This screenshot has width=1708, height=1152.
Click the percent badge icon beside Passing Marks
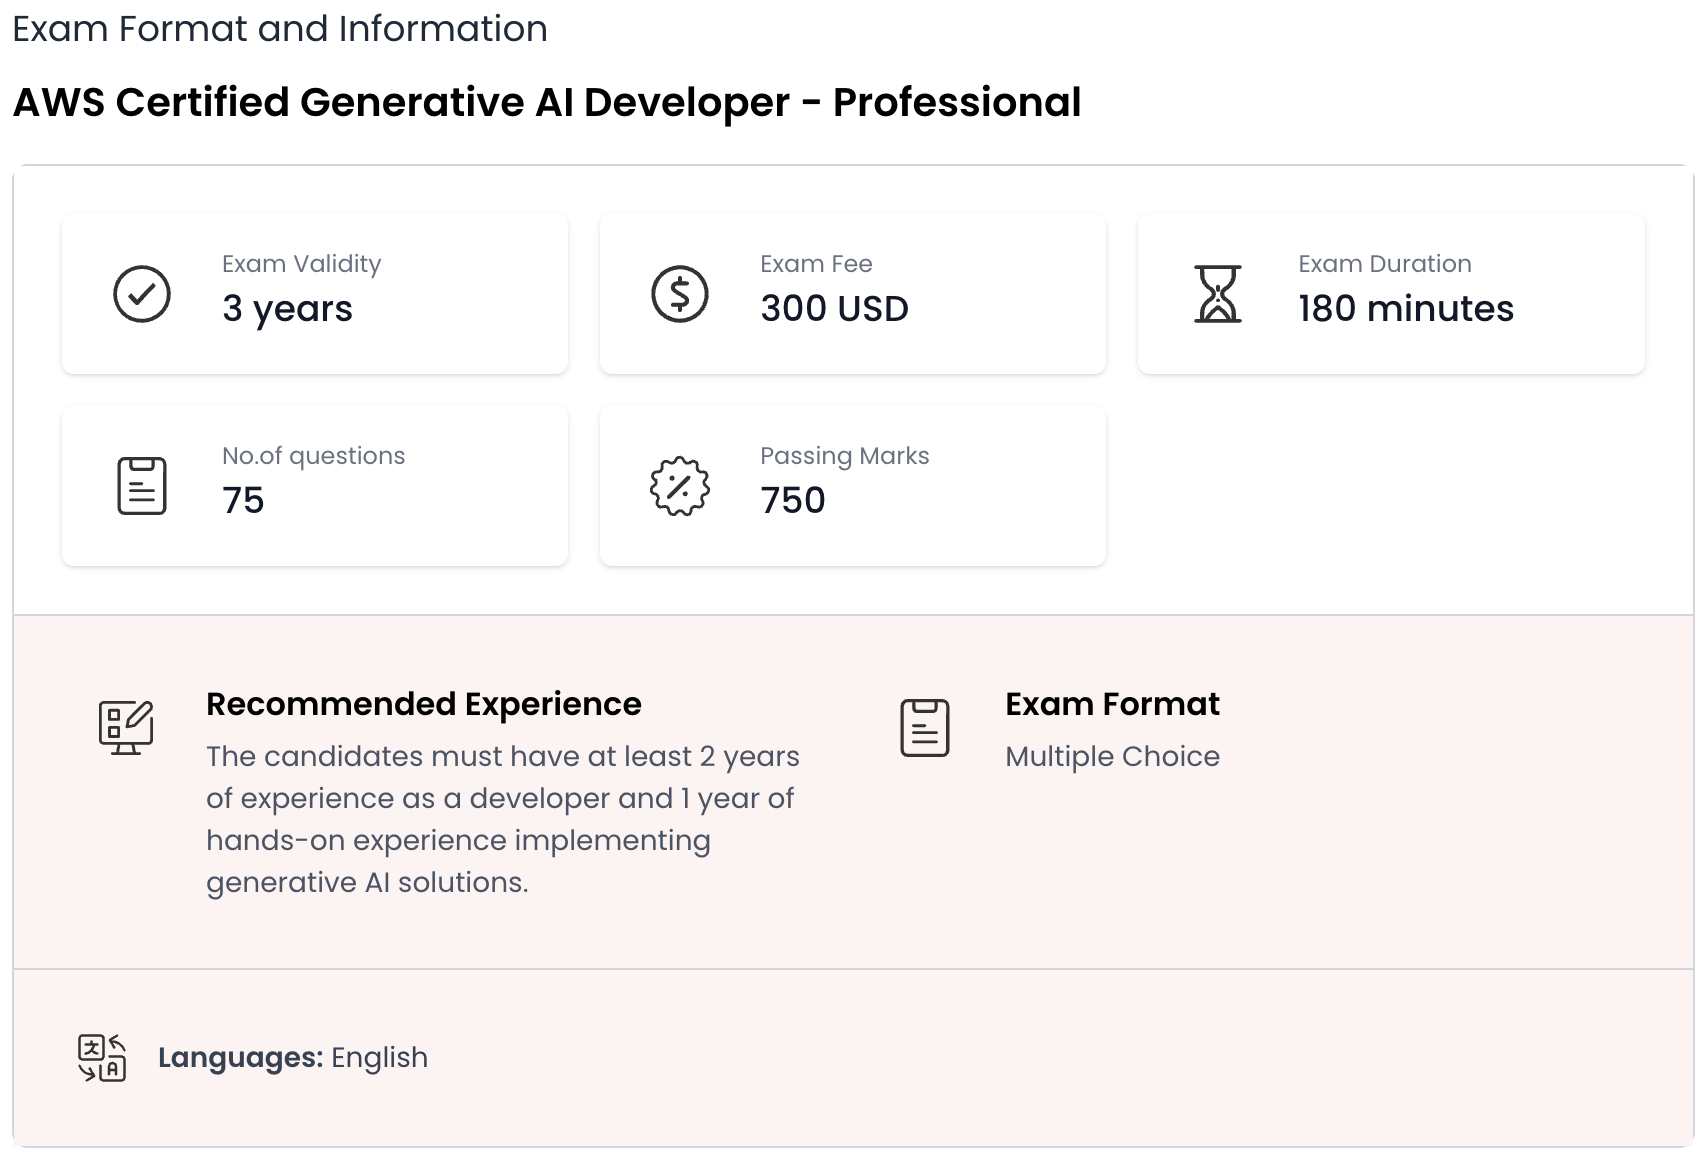tap(680, 486)
